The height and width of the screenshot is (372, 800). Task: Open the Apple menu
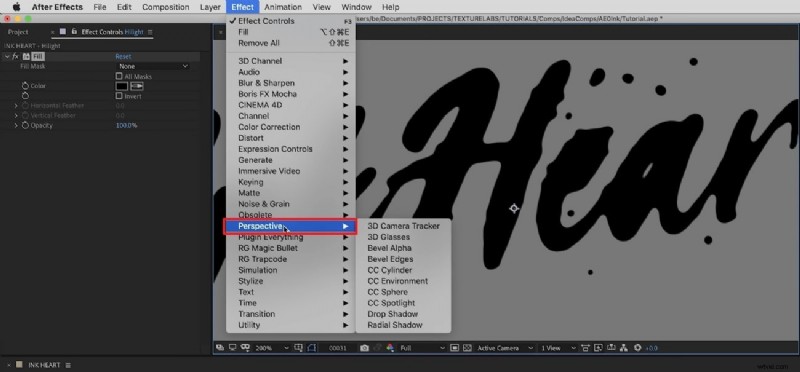(17, 7)
